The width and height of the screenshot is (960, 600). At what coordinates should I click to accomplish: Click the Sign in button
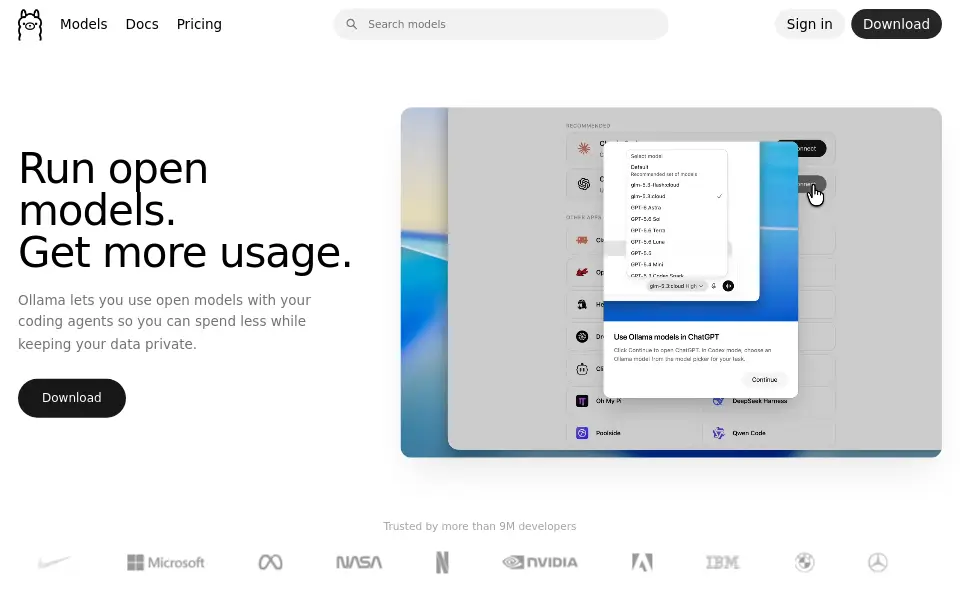coord(809,24)
